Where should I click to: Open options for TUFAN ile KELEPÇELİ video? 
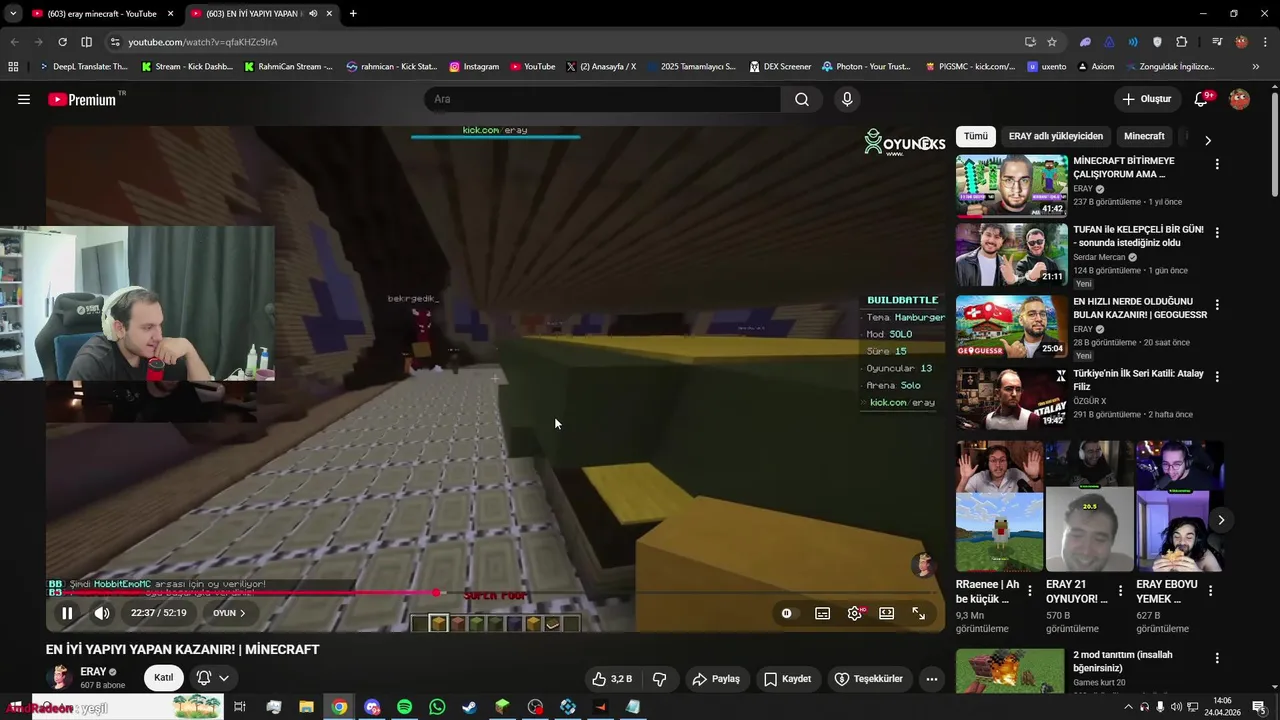pos(1217,233)
